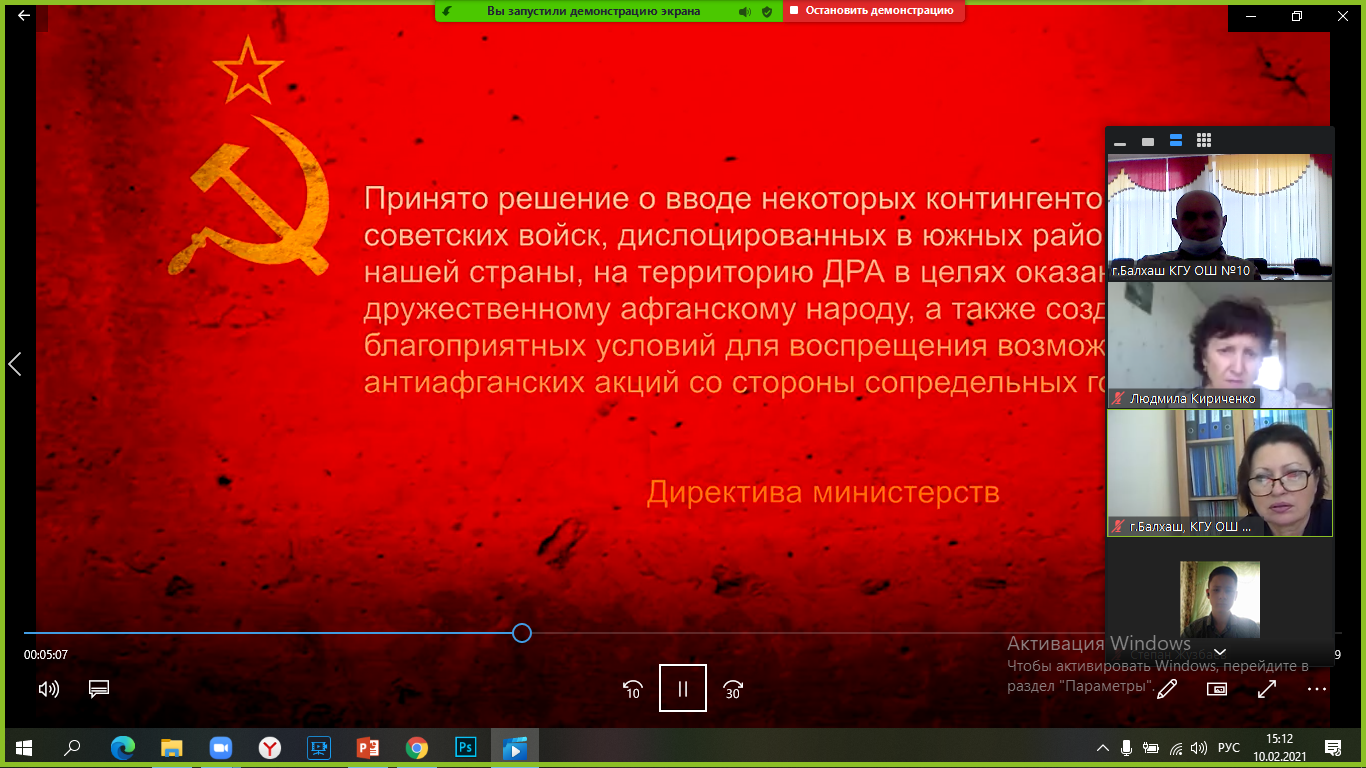
Task: Click the back arrow in player
Action: tap(24, 16)
